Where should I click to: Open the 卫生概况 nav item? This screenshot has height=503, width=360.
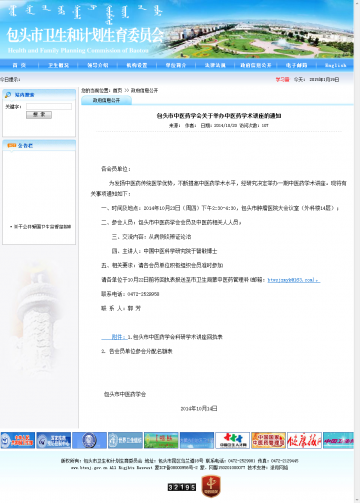pos(58,65)
